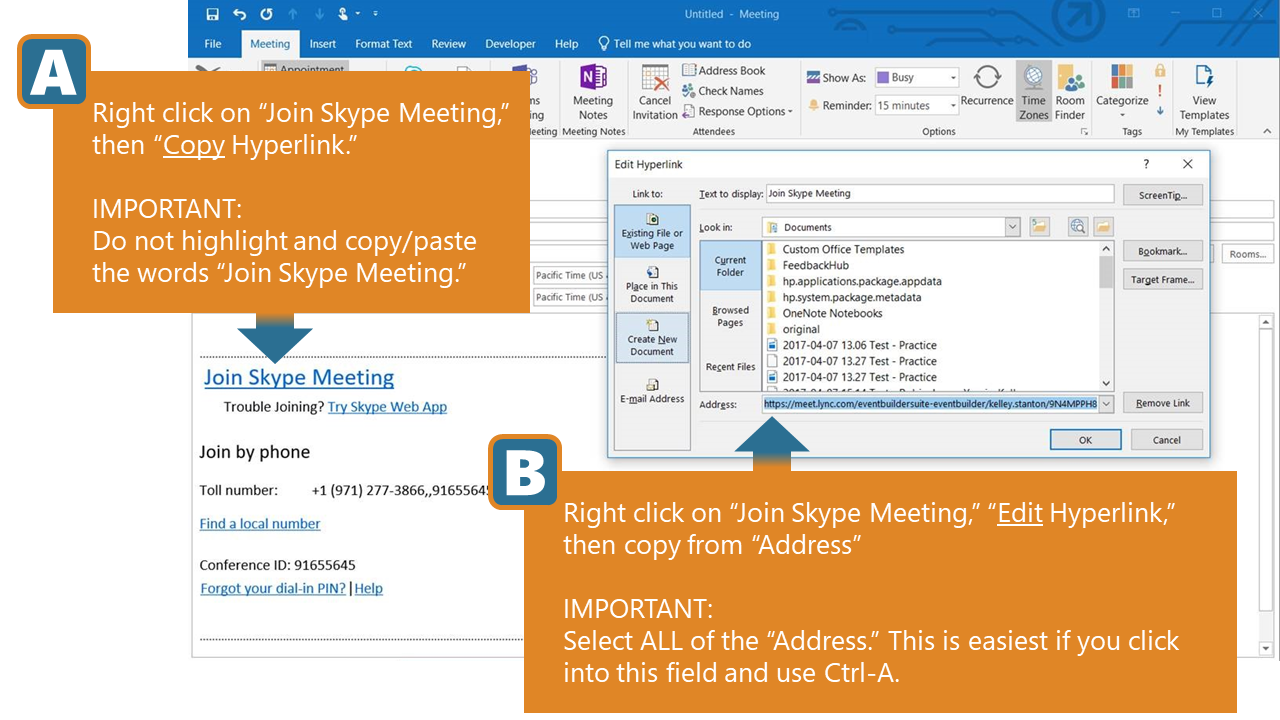This screenshot has width=1280, height=720.
Task: Click the Redo icon in quick access toolbar
Action: pyautogui.click(x=266, y=14)
